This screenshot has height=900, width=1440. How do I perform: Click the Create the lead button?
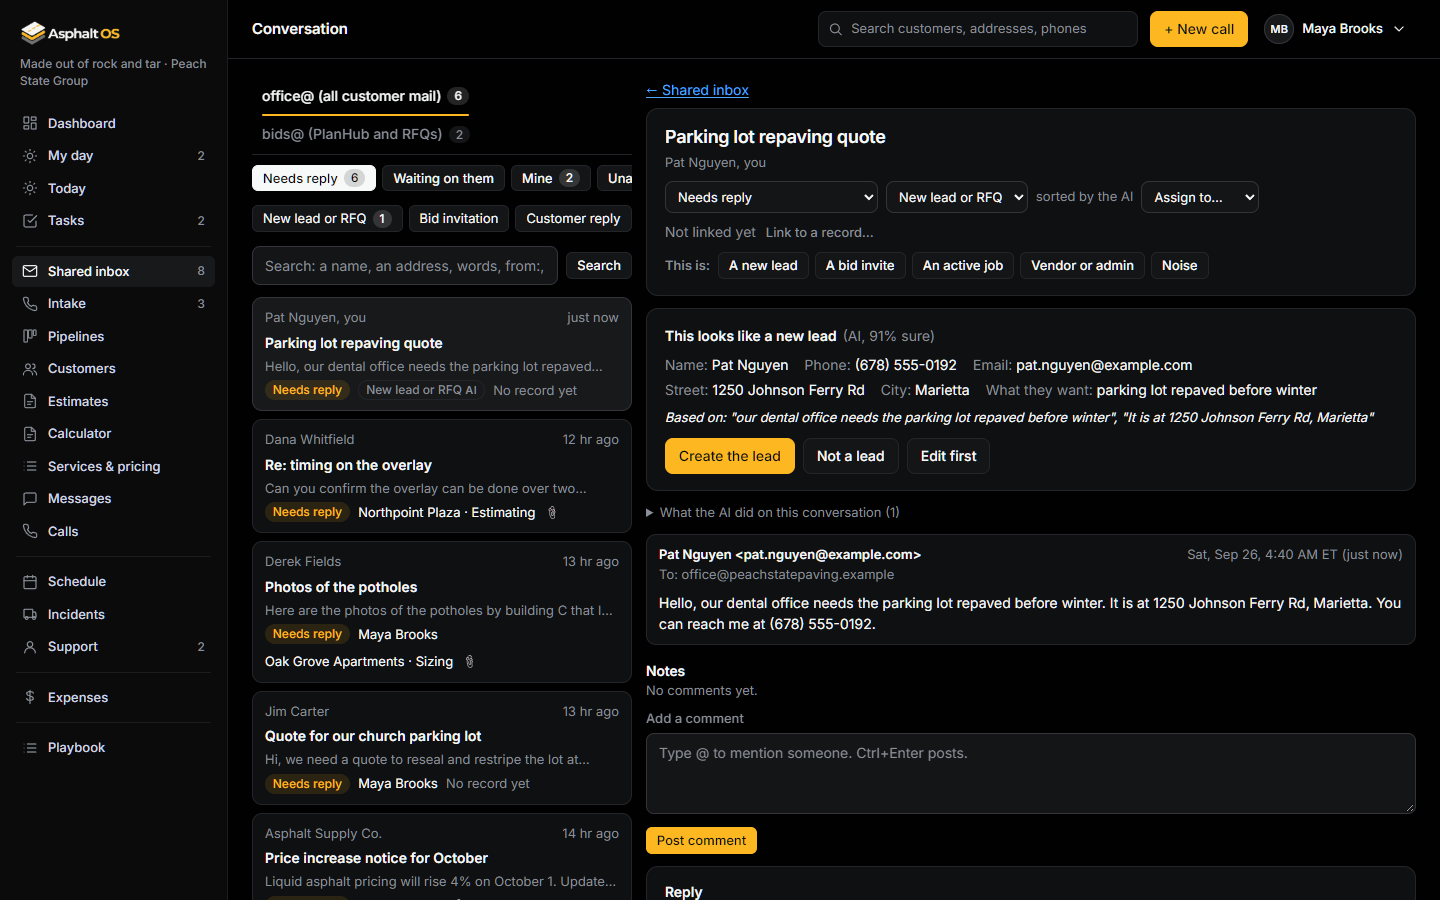[x=730, y=456]
